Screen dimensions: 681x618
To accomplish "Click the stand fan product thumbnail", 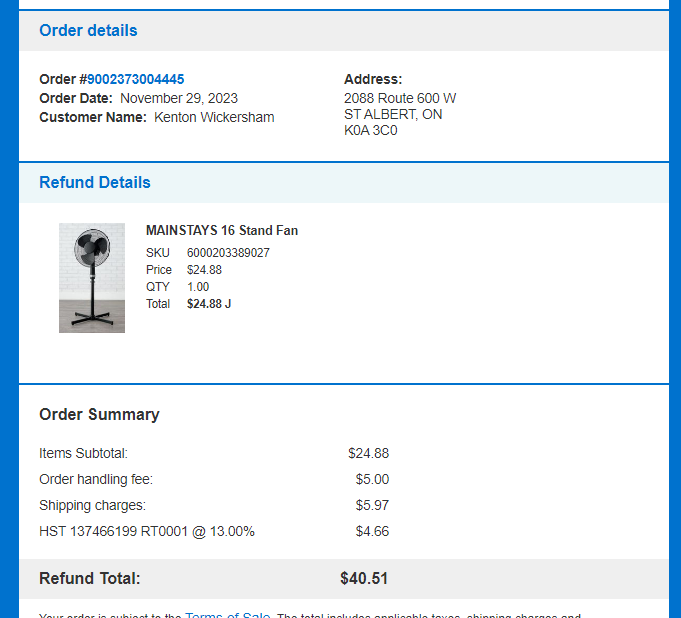I will coord(92,278).
